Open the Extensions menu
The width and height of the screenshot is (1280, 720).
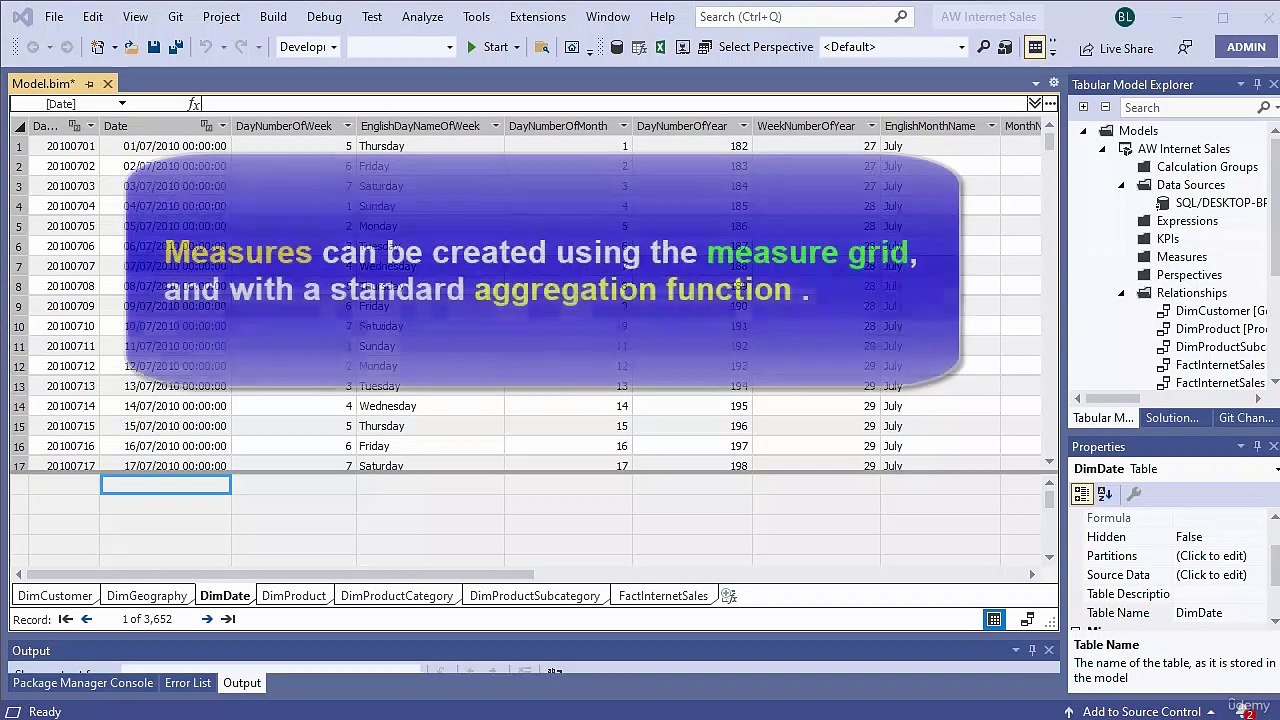click(x=537, y=17)
